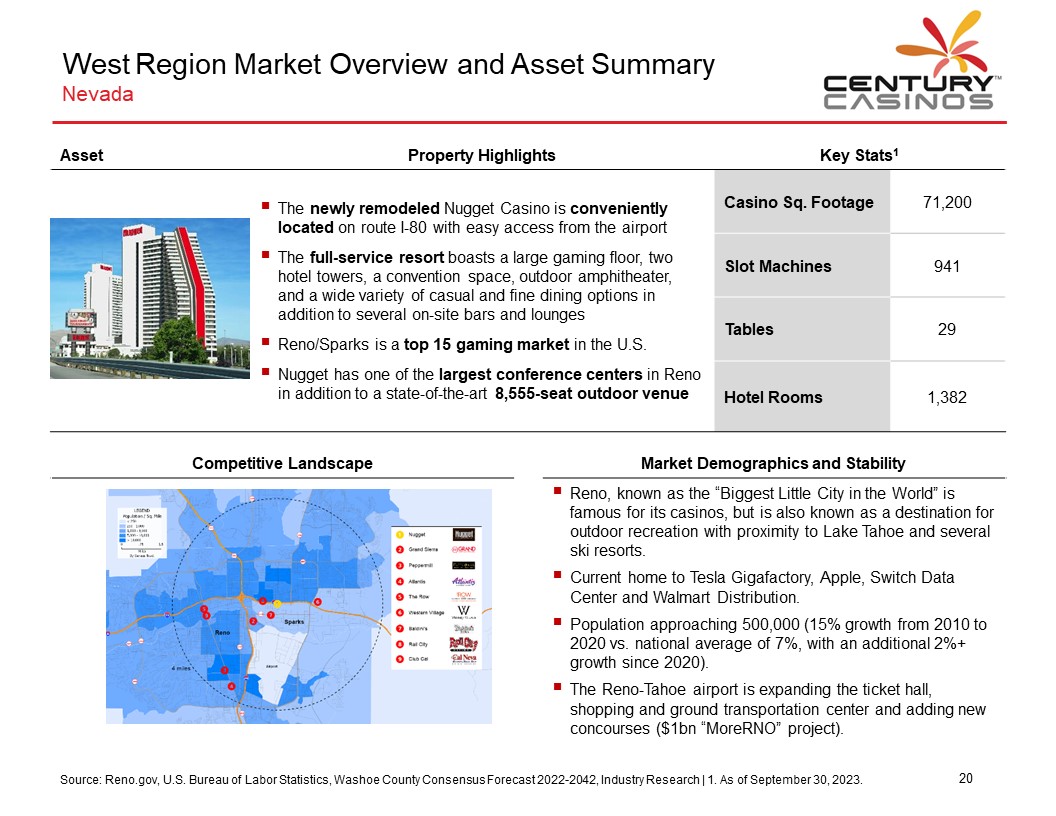This screenshot has height=816, width=1056.
Task: Click the Tesla Gigafactory bullet text
Action: click(x=762, y=587)
